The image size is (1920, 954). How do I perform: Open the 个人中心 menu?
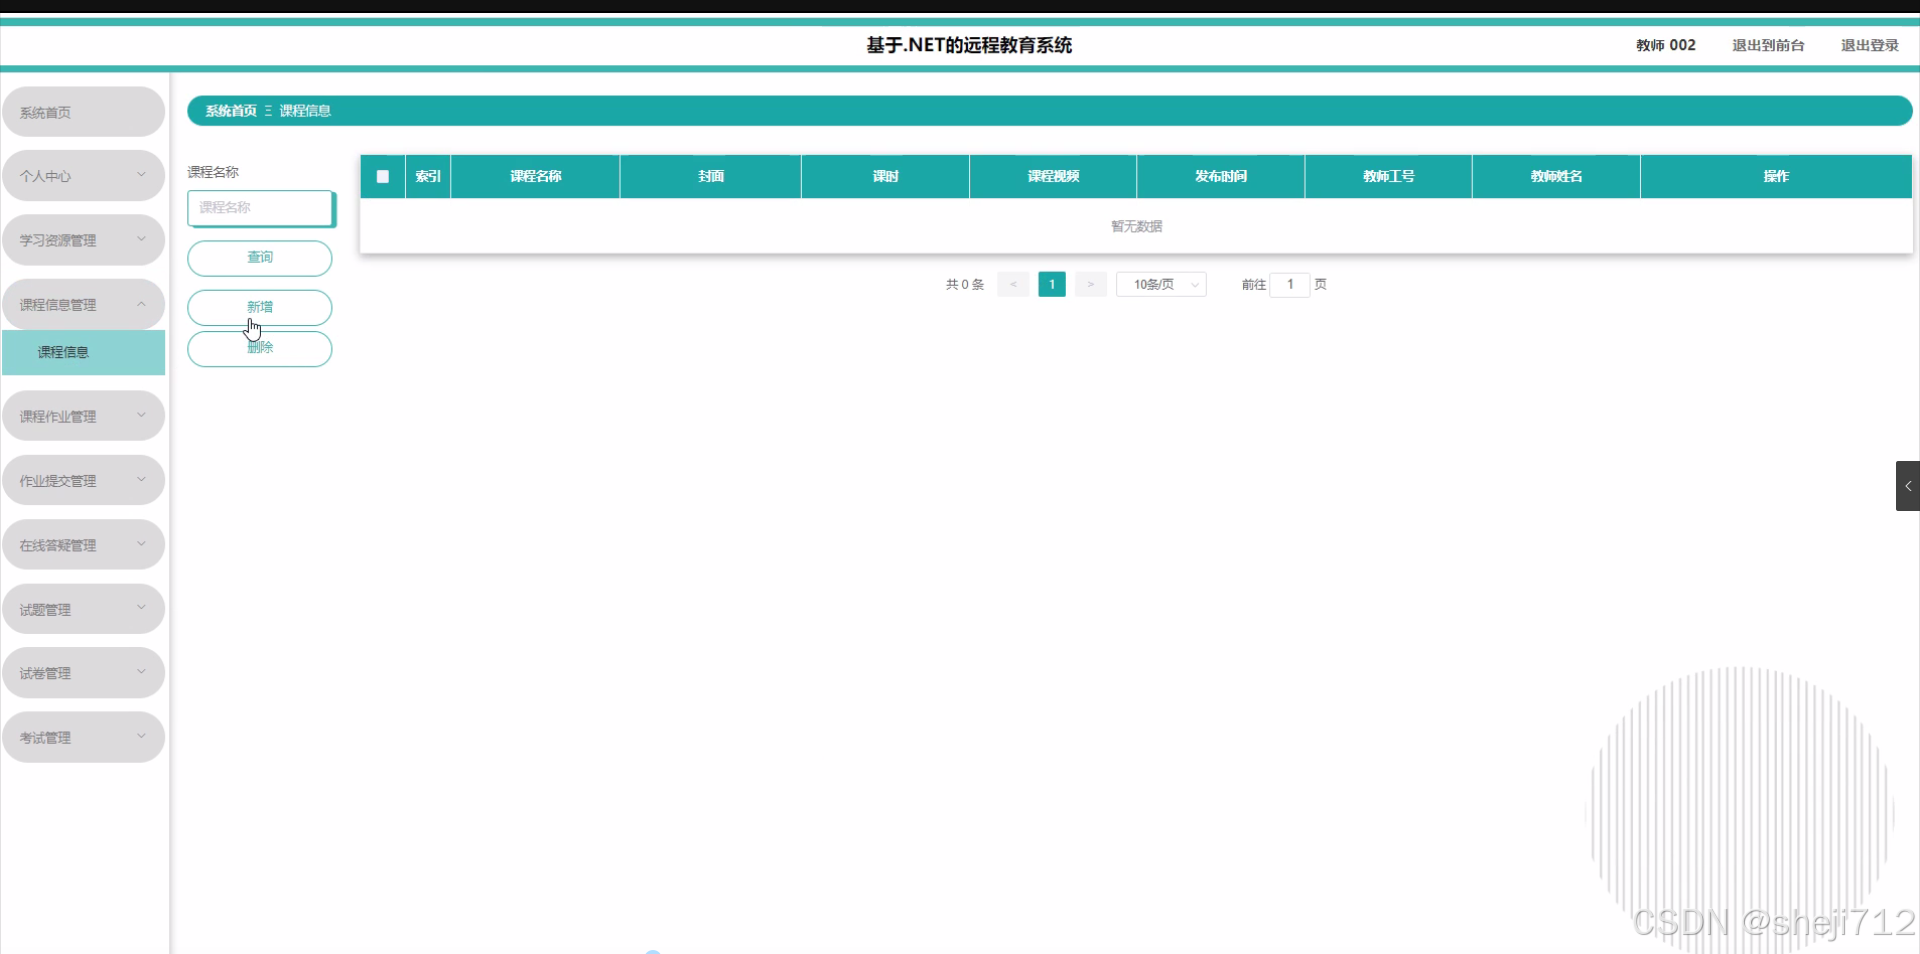tap(83, 175)
